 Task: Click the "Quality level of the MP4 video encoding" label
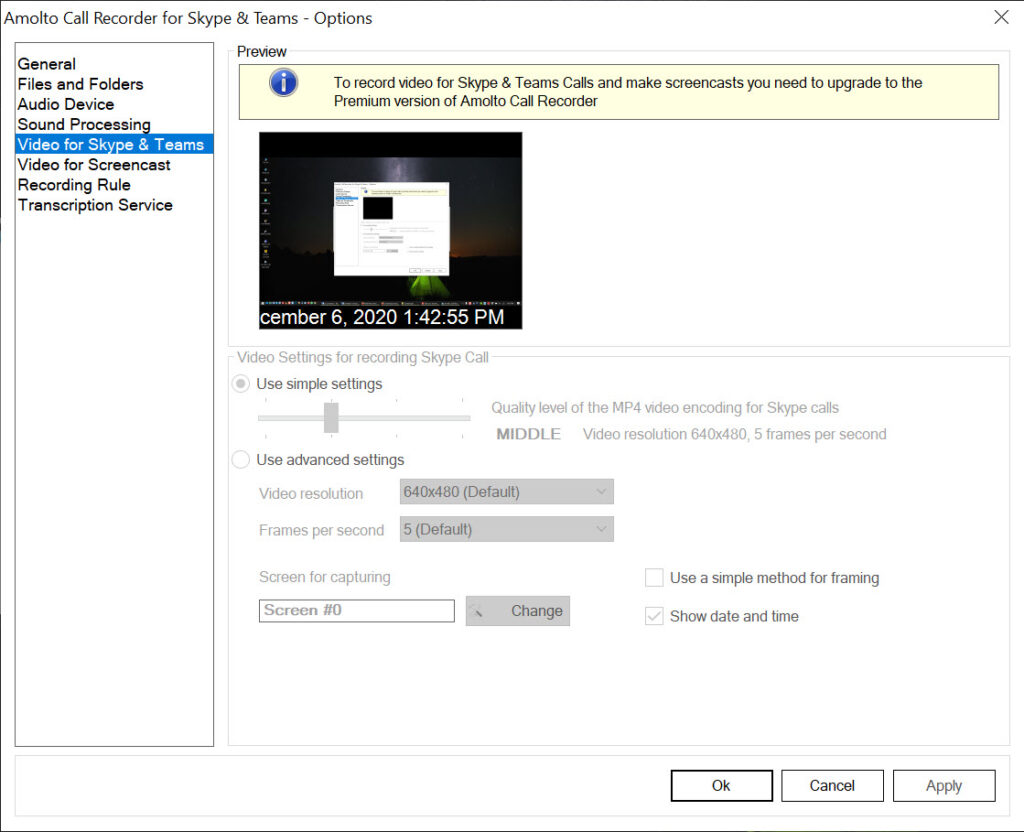point(665,408)
